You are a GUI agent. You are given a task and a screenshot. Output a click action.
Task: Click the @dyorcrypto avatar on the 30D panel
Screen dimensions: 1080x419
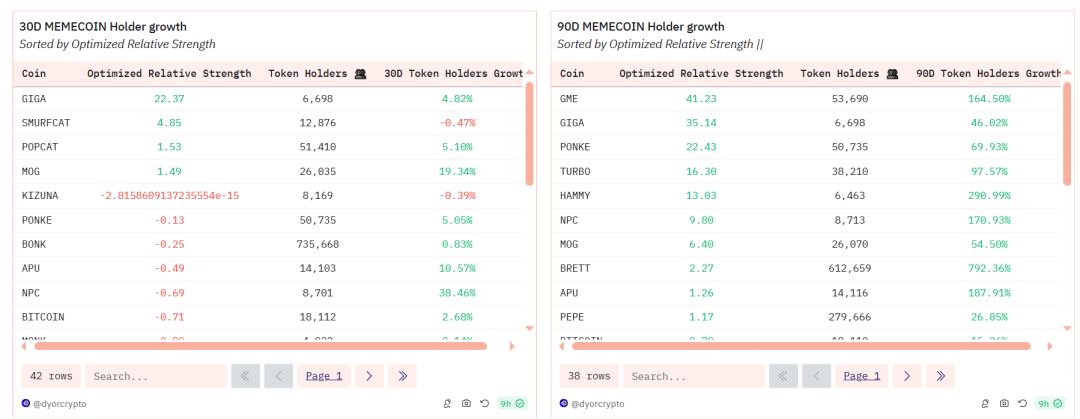pos(26,404)
